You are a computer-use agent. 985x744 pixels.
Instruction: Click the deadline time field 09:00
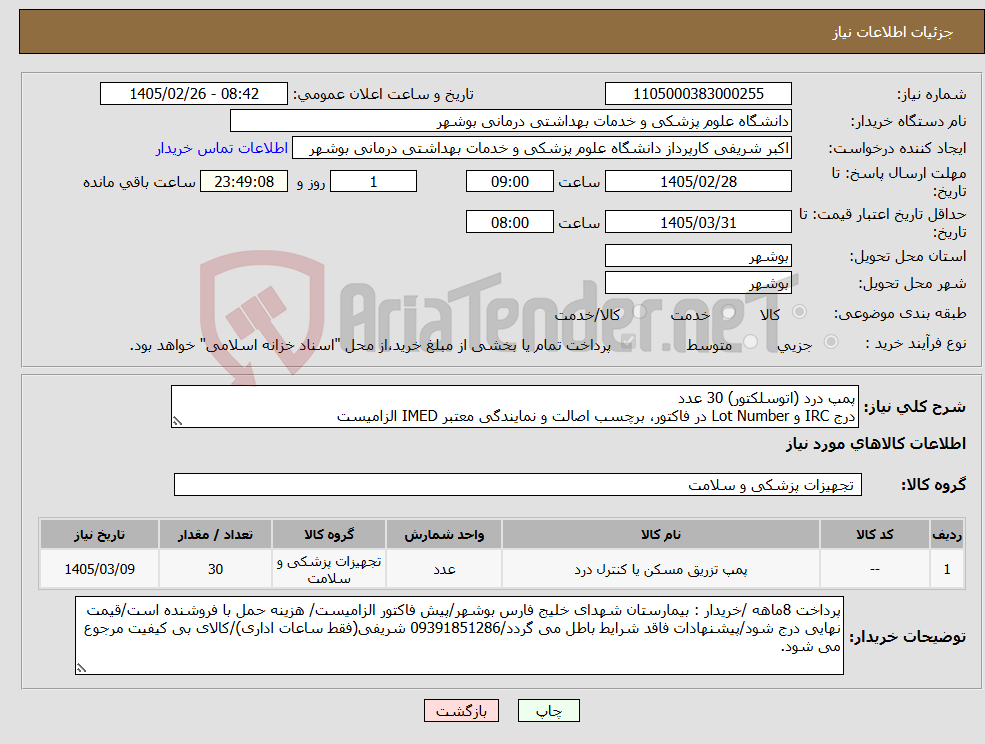509,182
